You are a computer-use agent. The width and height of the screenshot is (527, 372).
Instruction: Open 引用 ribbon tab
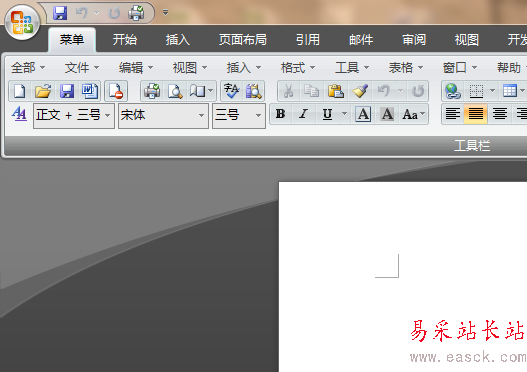coord(308,40)
